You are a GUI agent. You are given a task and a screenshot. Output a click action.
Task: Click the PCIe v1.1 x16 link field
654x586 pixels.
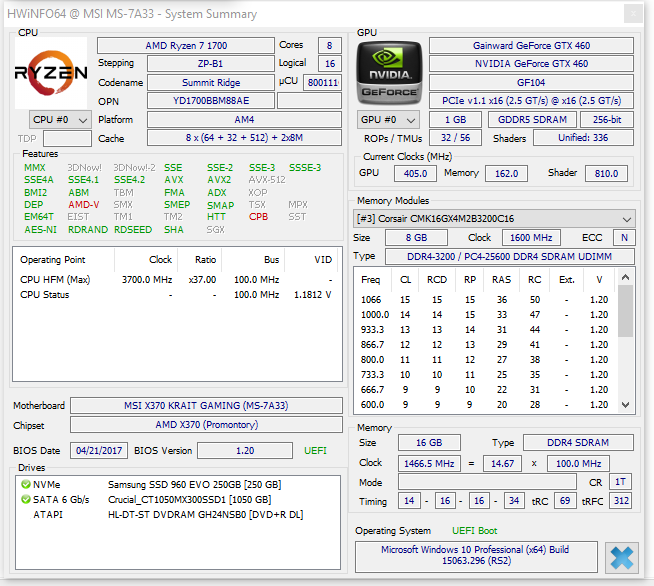pos(531,101)
